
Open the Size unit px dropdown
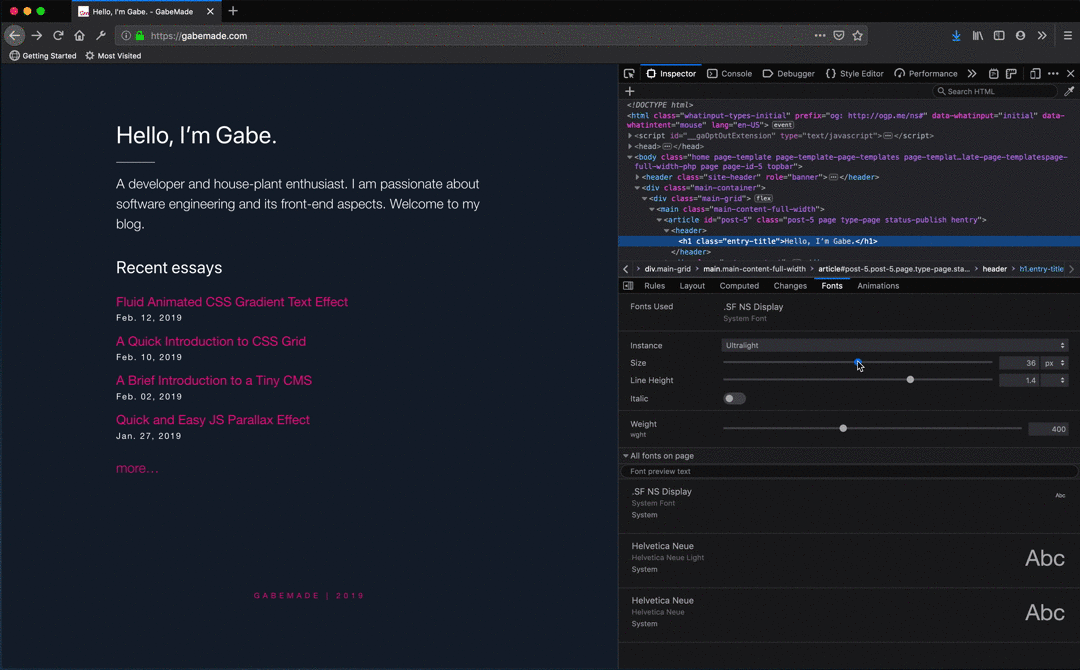(1055, 363)
